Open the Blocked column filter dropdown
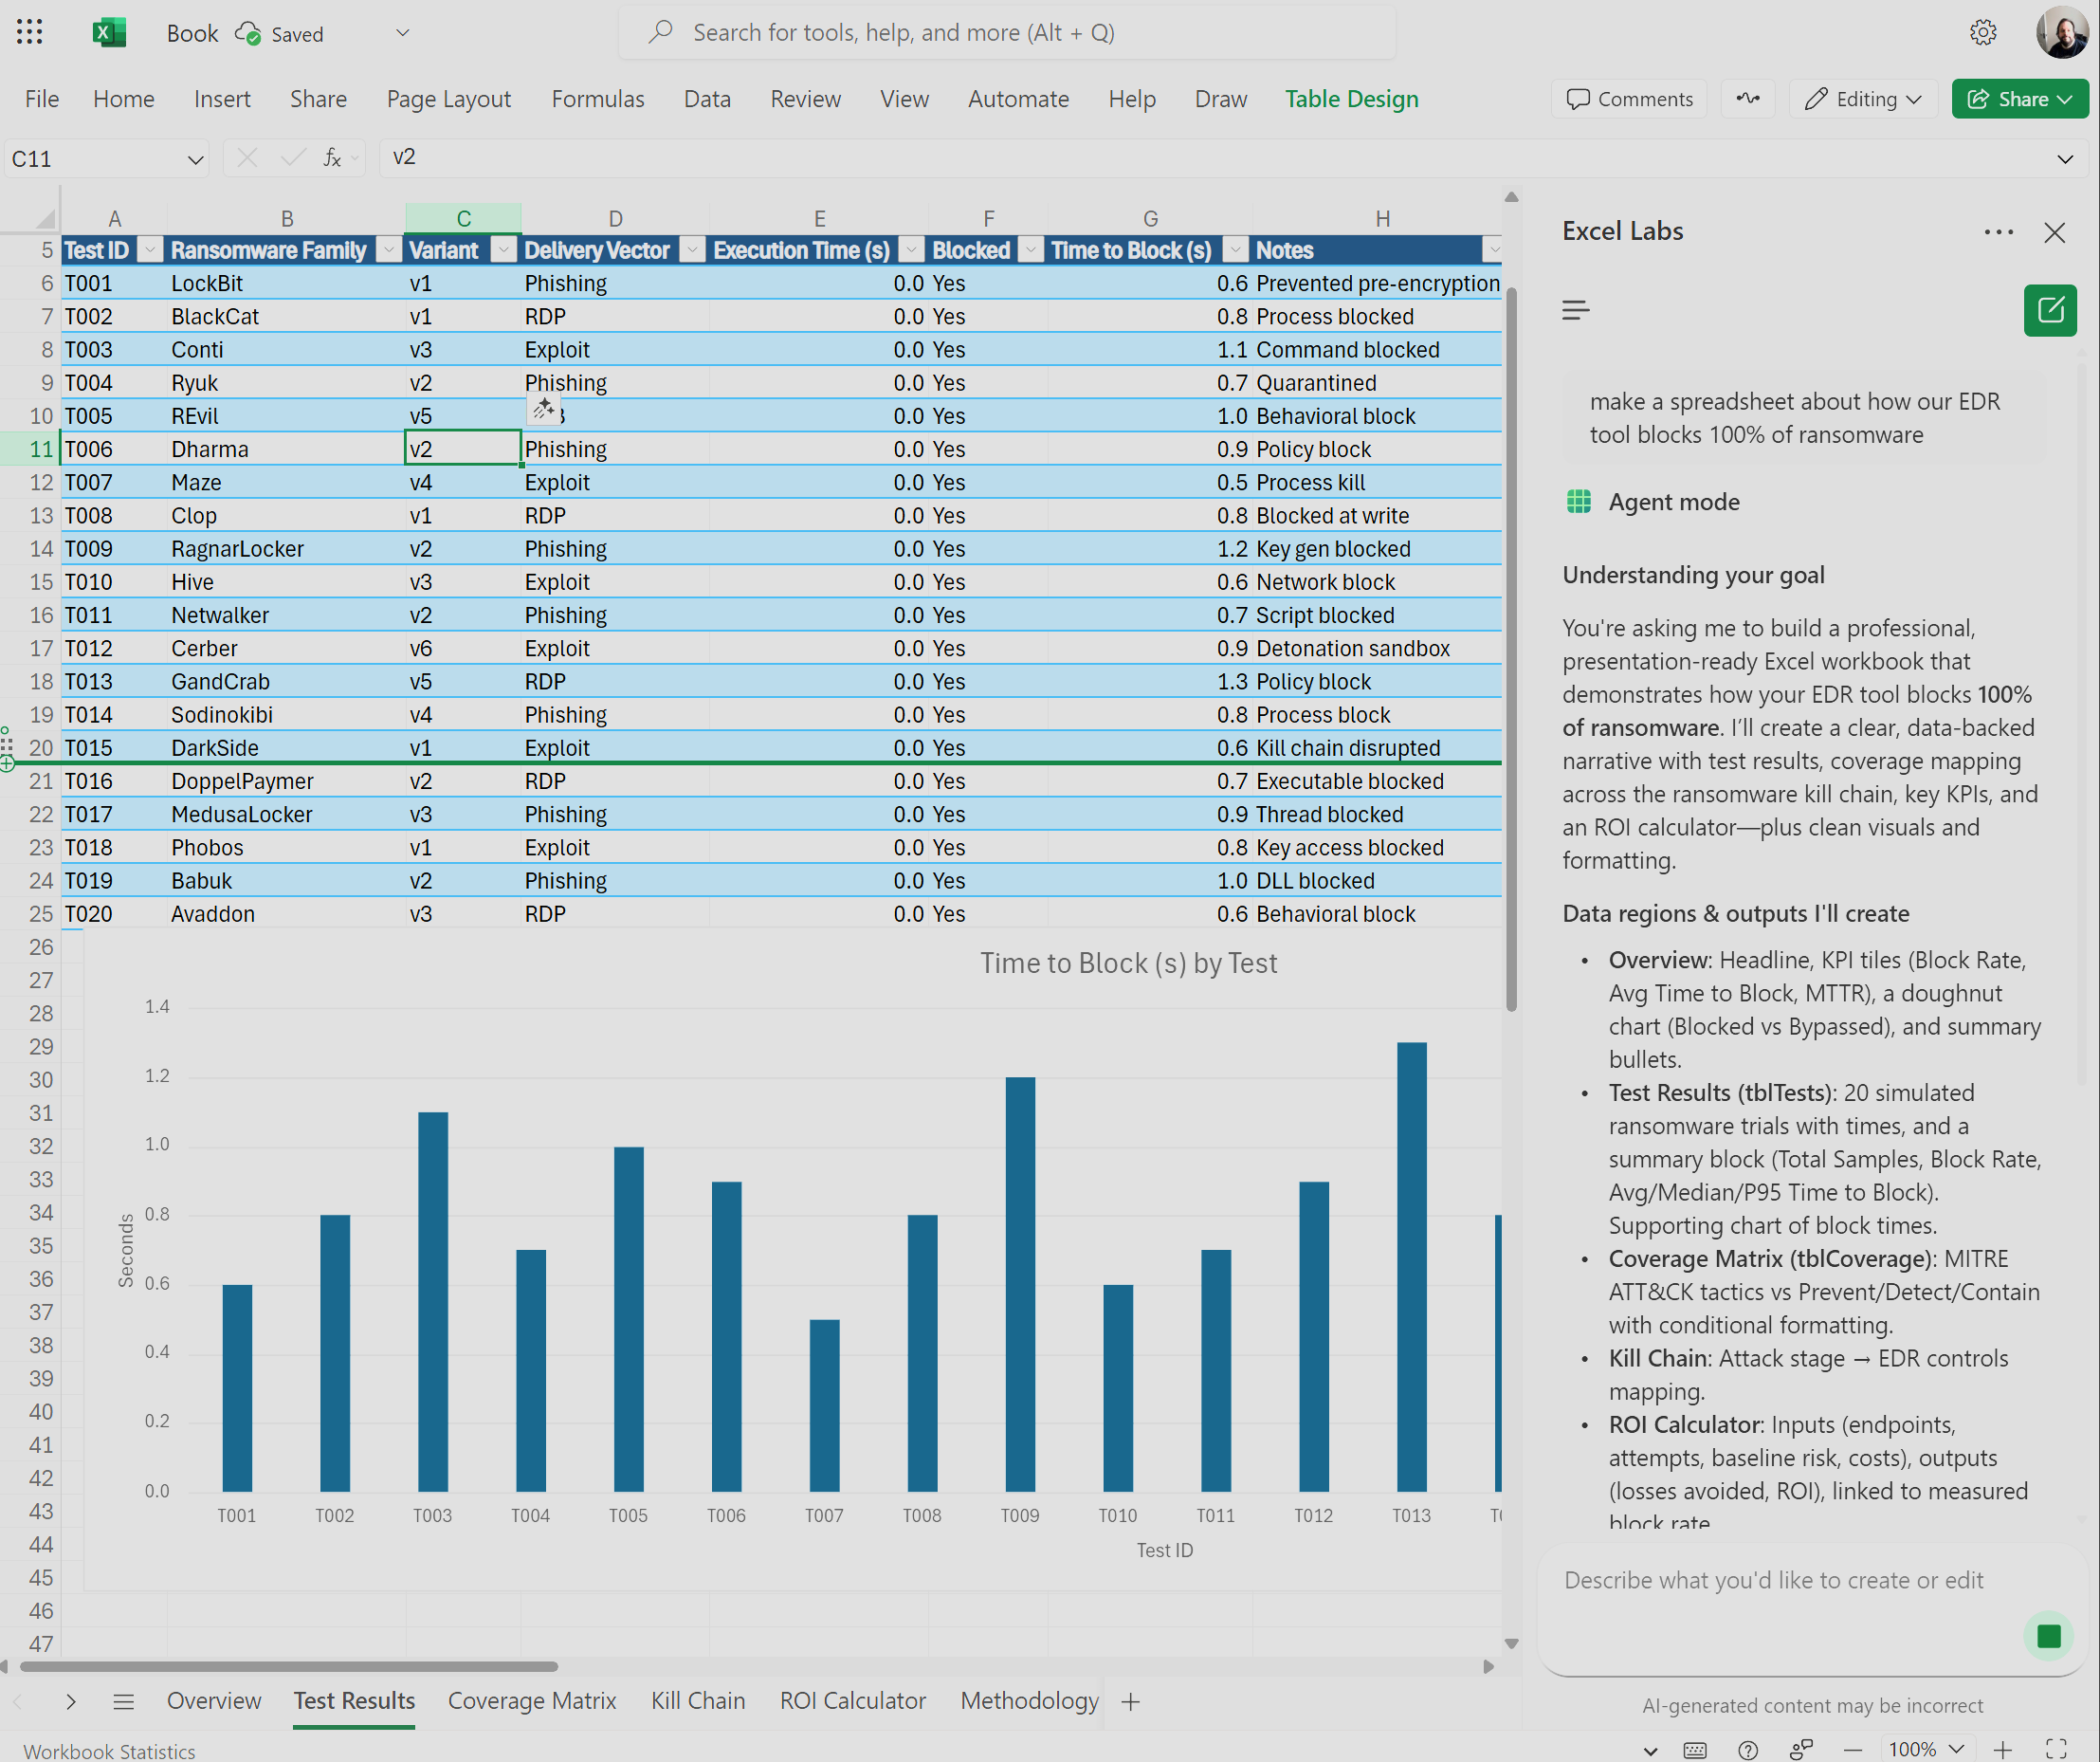Image resolution: width=2100 pixels, height=1762 pixels. point(1030,250)
